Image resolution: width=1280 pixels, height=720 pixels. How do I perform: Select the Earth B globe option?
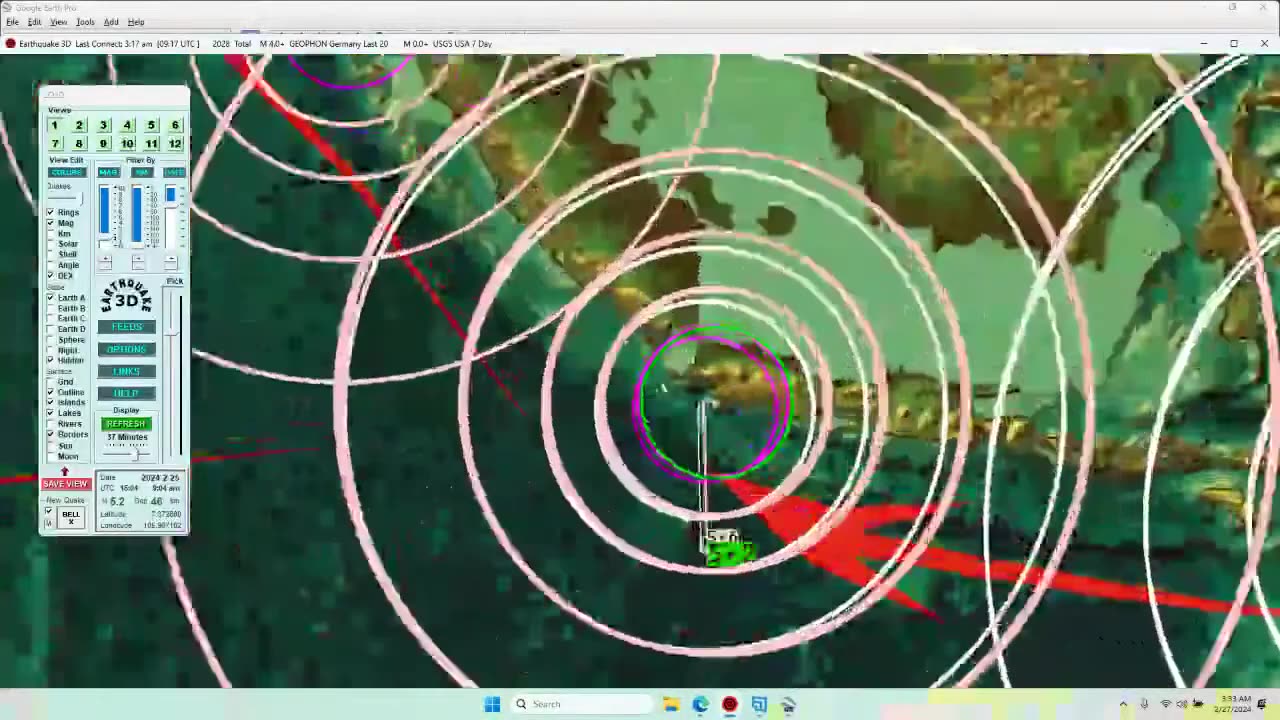point(51,308)
